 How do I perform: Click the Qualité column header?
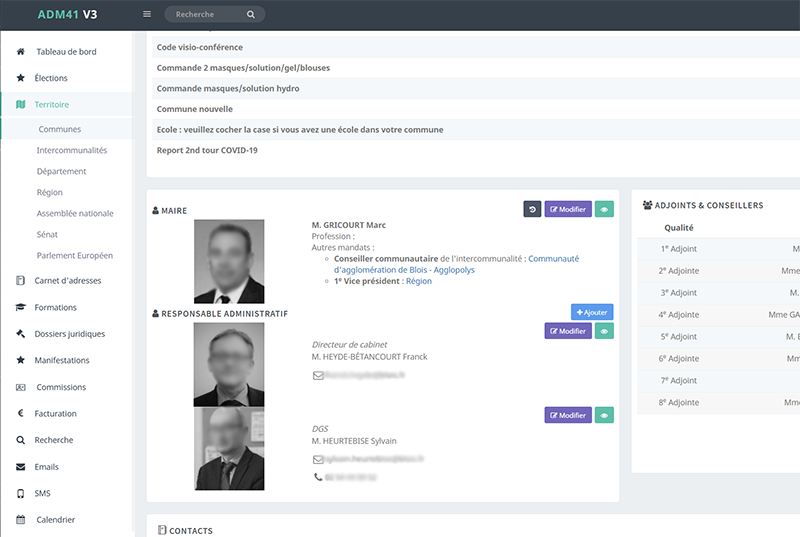pos(679,227)
